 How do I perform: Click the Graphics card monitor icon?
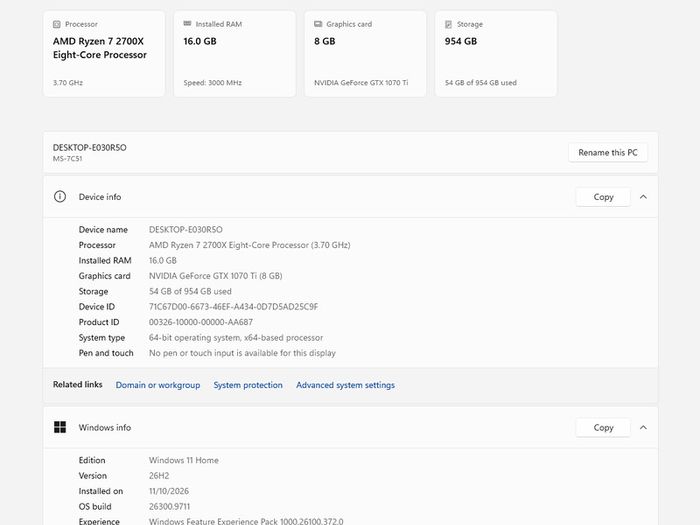click(x=318, y=24)
